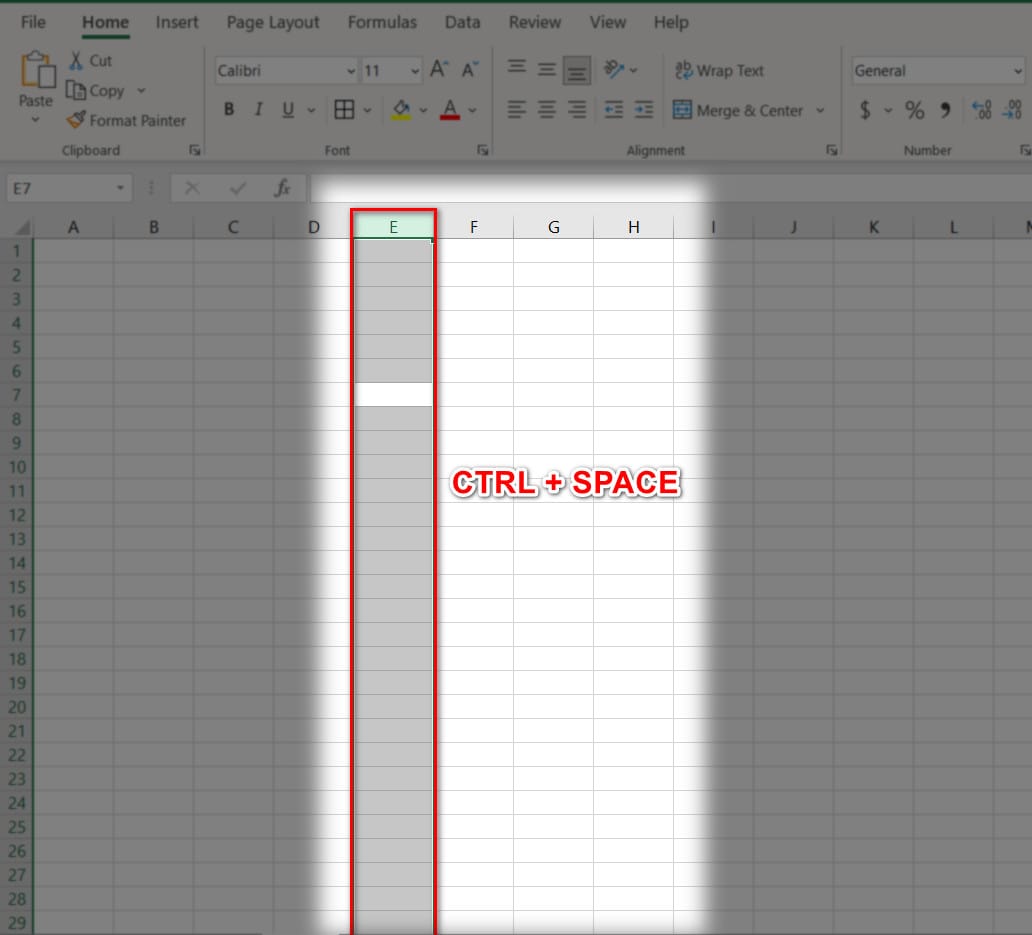Open Font settings dialog launcher
1032x935 pixels.
click(x=482, y=151)
